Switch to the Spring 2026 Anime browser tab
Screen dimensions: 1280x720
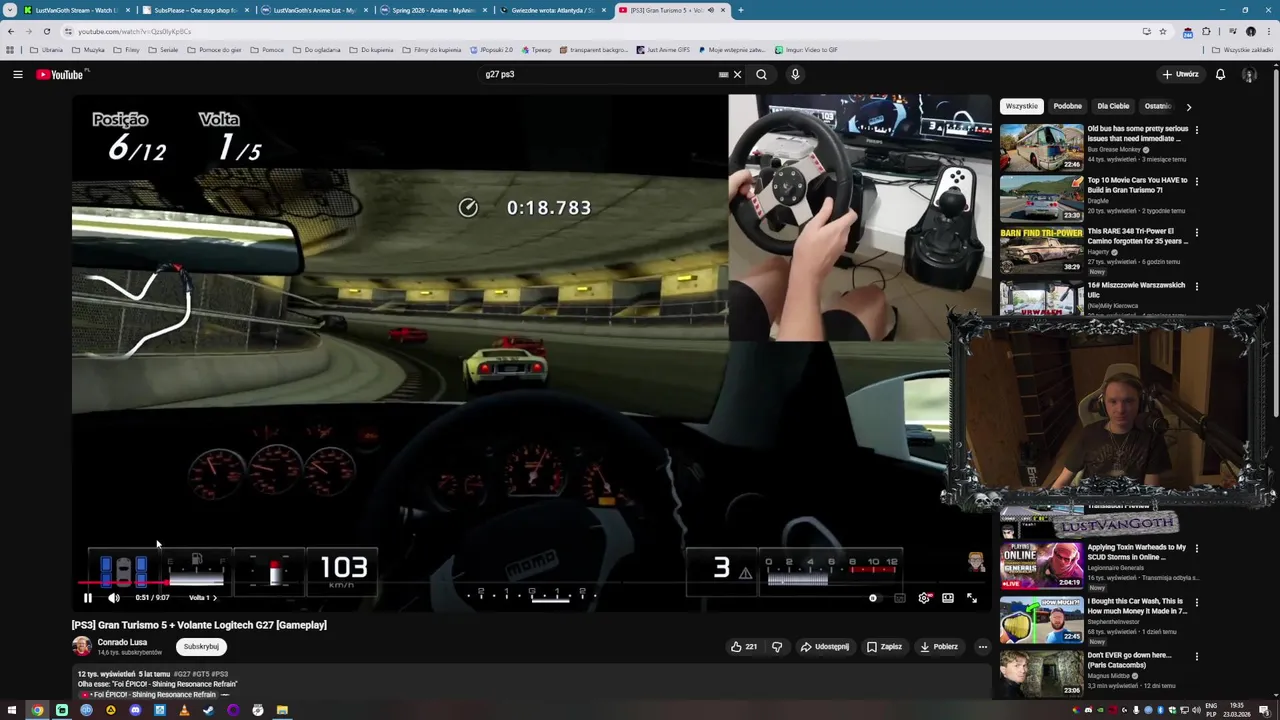(x=433, y=10)
